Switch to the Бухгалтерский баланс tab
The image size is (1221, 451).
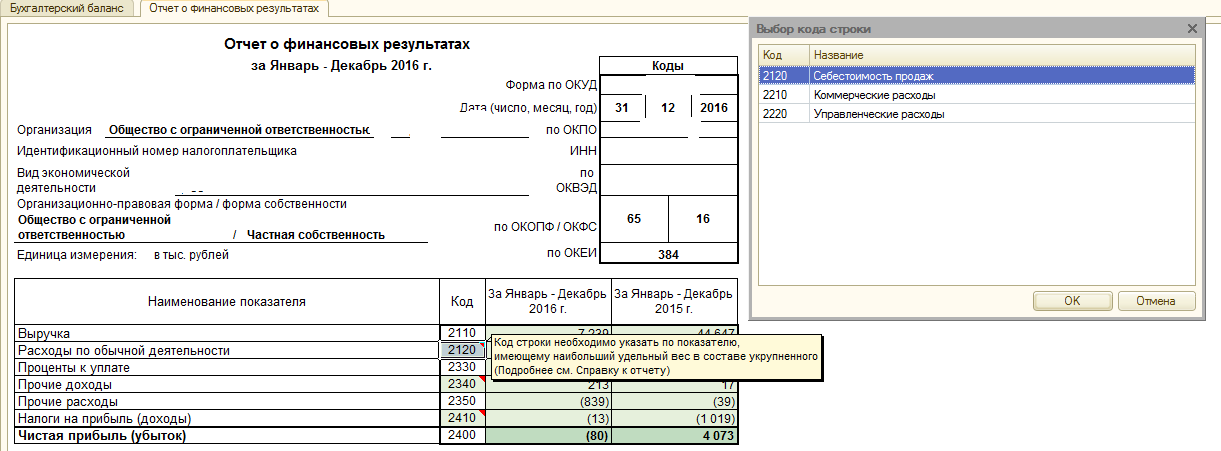(x=68, y=9)
